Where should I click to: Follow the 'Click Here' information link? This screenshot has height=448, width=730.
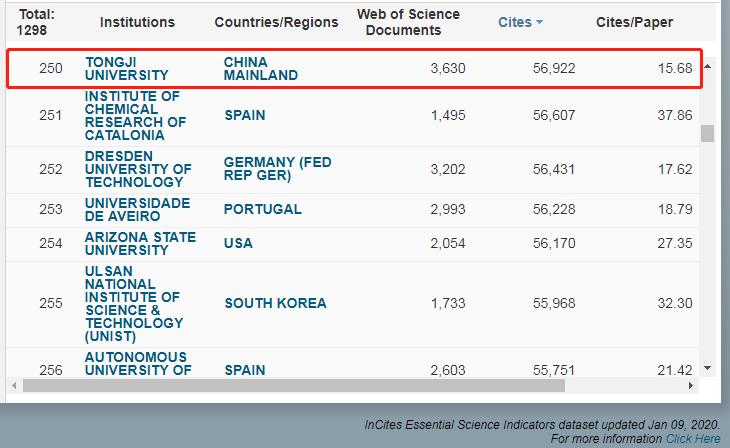point(693,438)
